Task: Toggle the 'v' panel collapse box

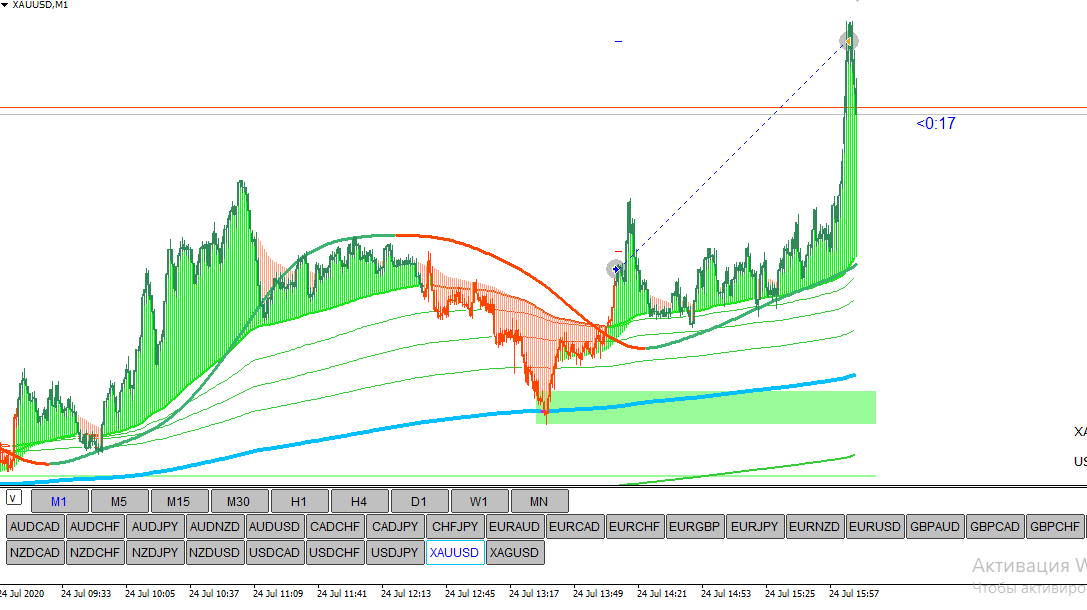Action: point(13,497)
